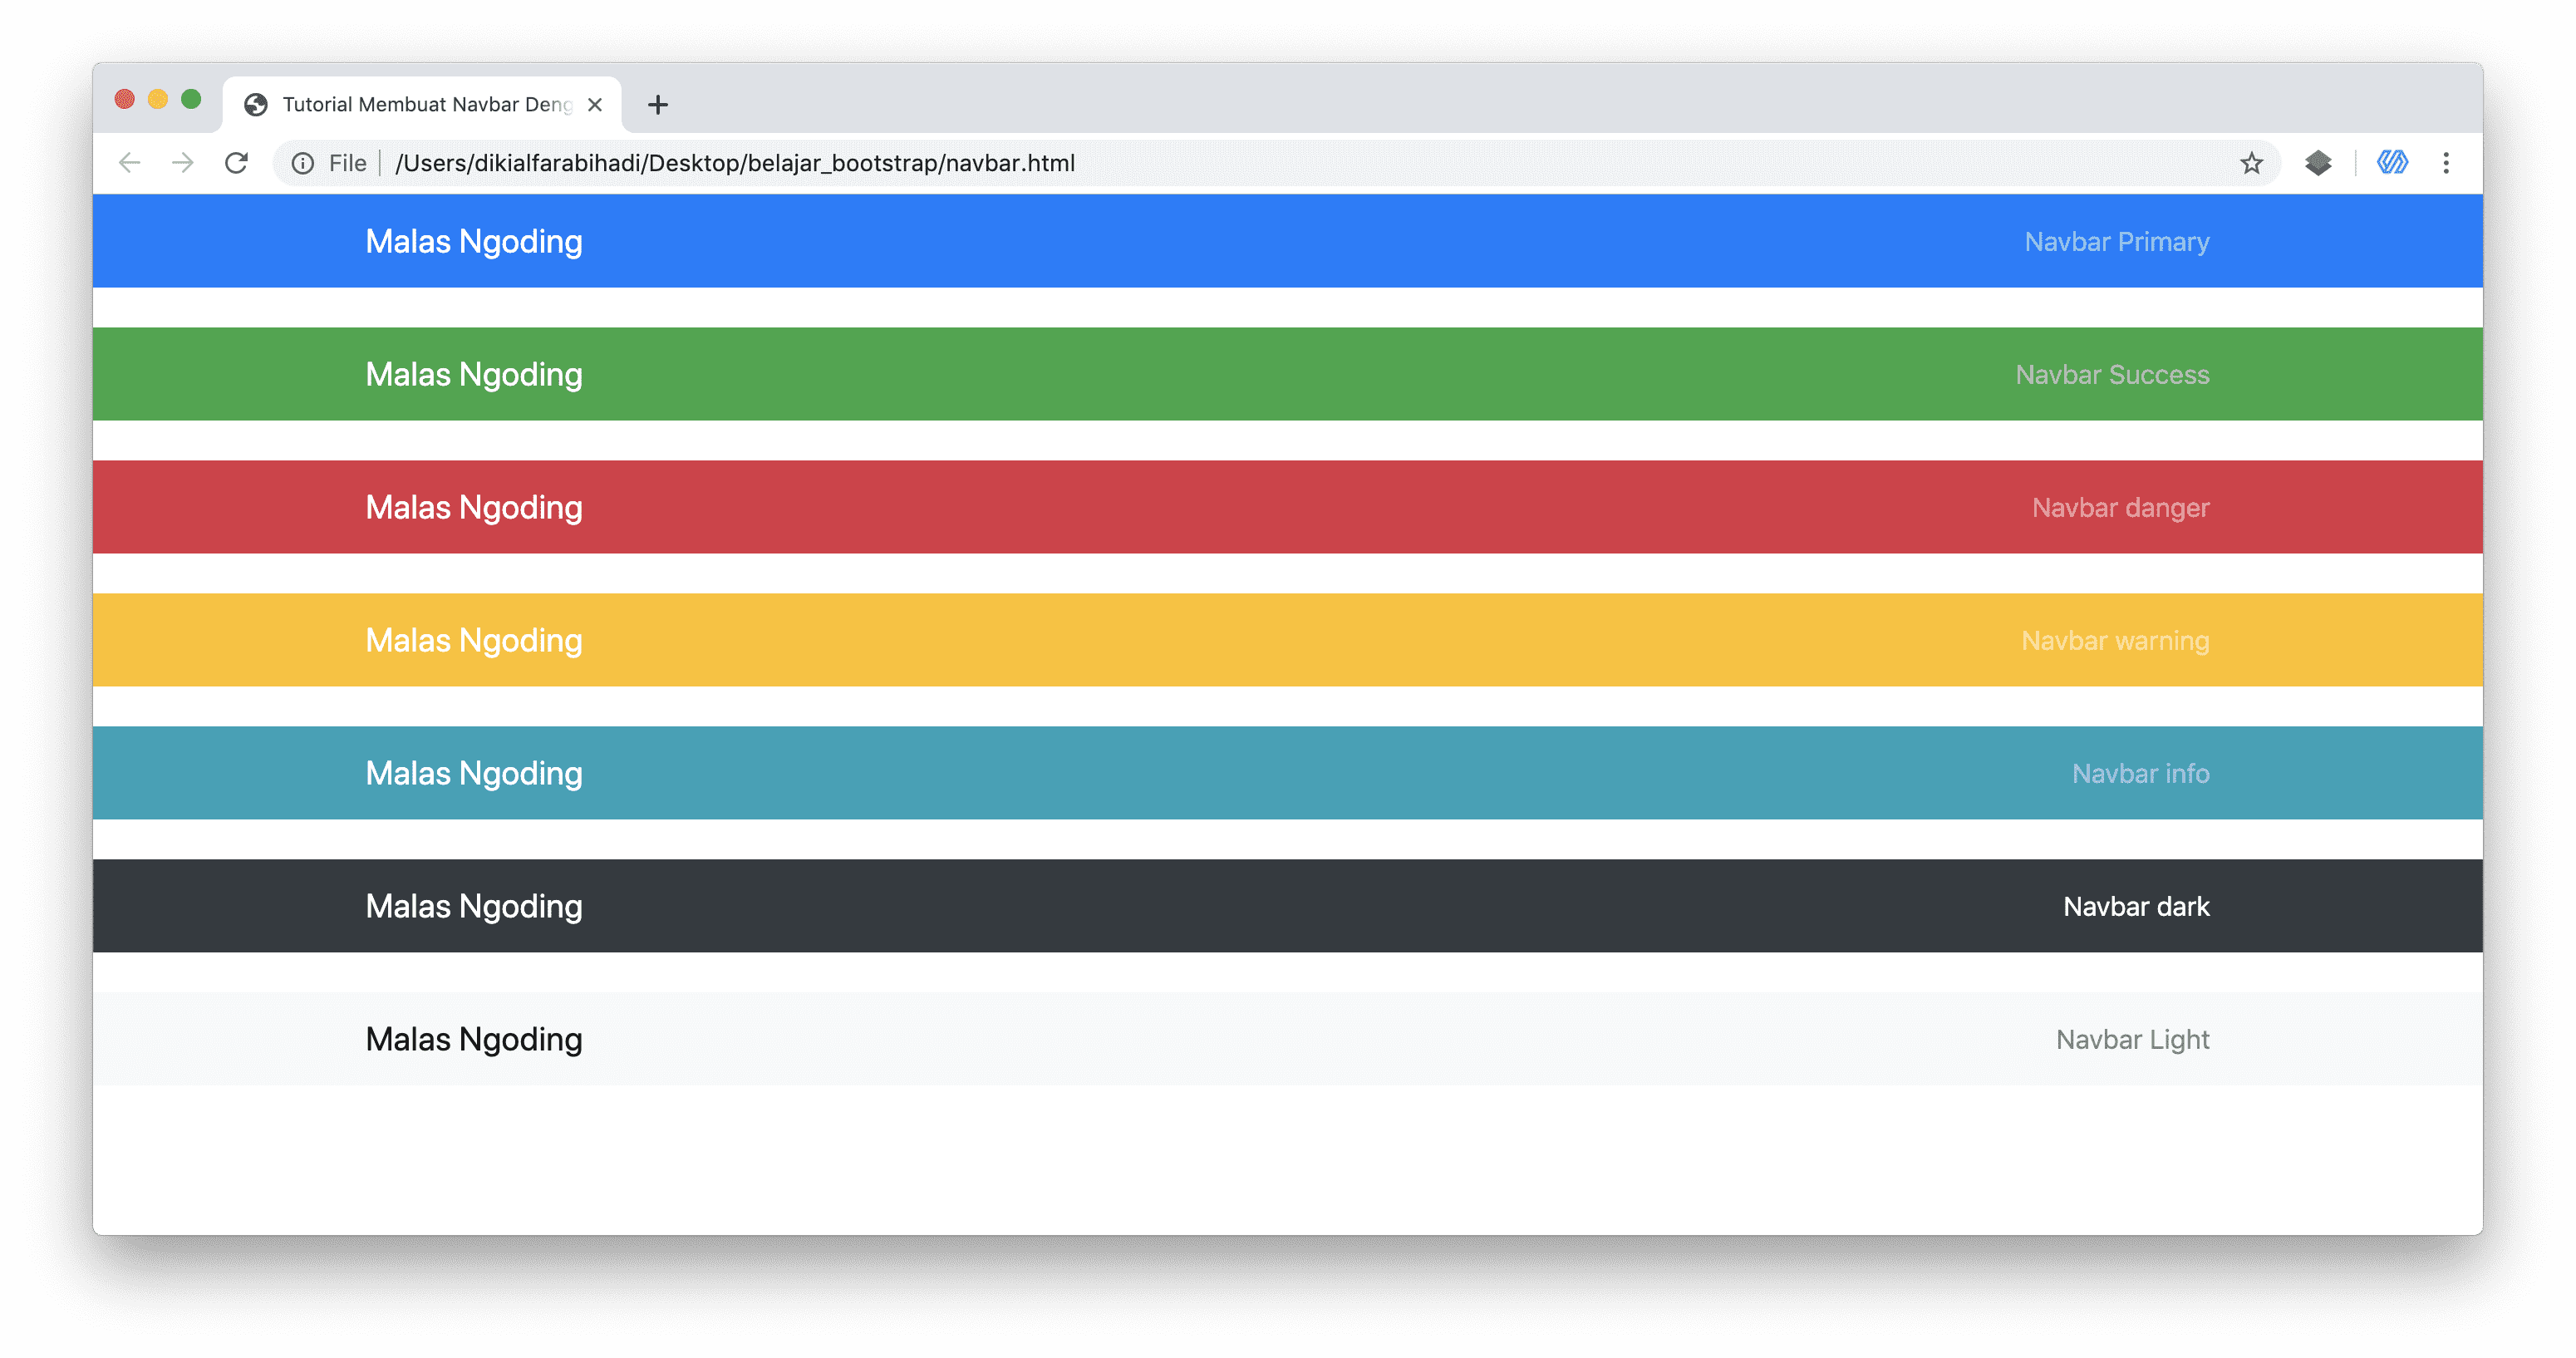
Task: Open the blue striped extension icon
Action: (2392, 162)
